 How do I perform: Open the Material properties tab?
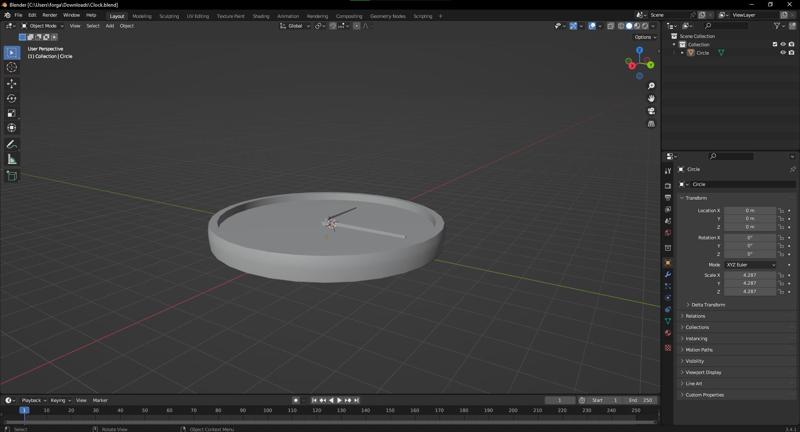click(x=668, y=333)
